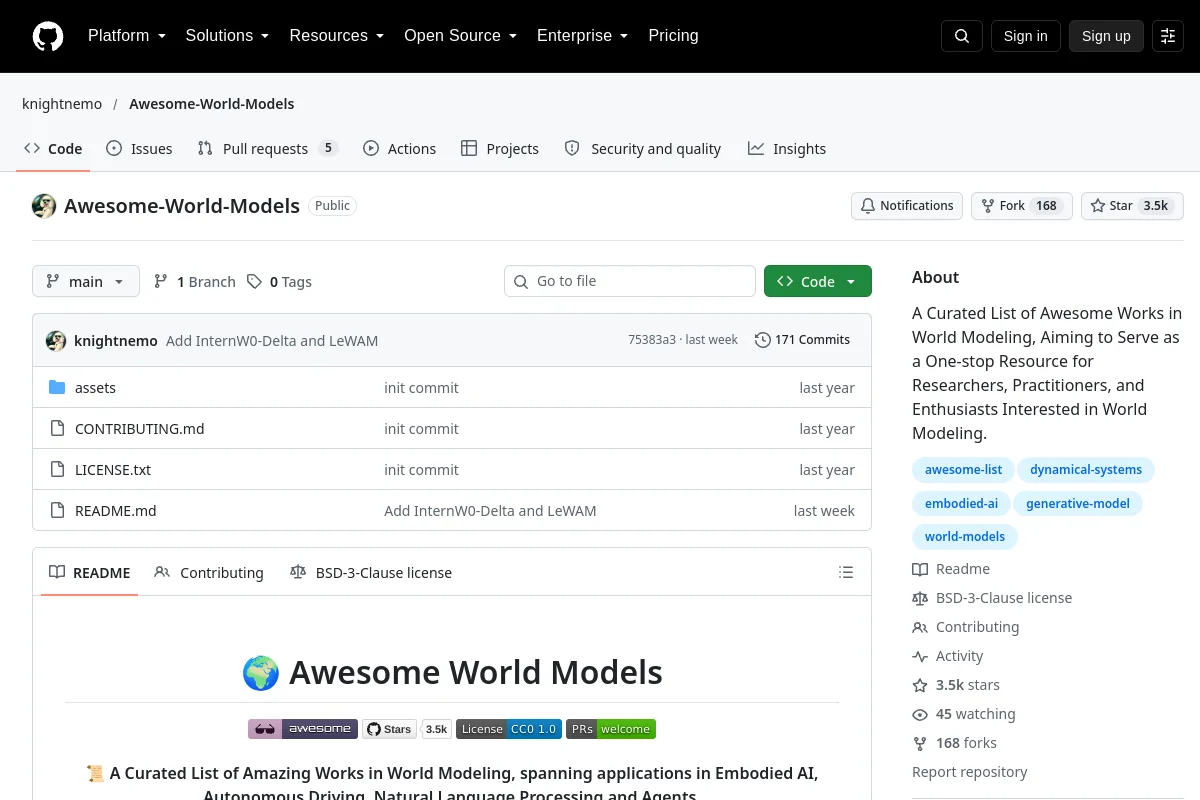Click the commit author avatar in commit bar

click(56, 341)
